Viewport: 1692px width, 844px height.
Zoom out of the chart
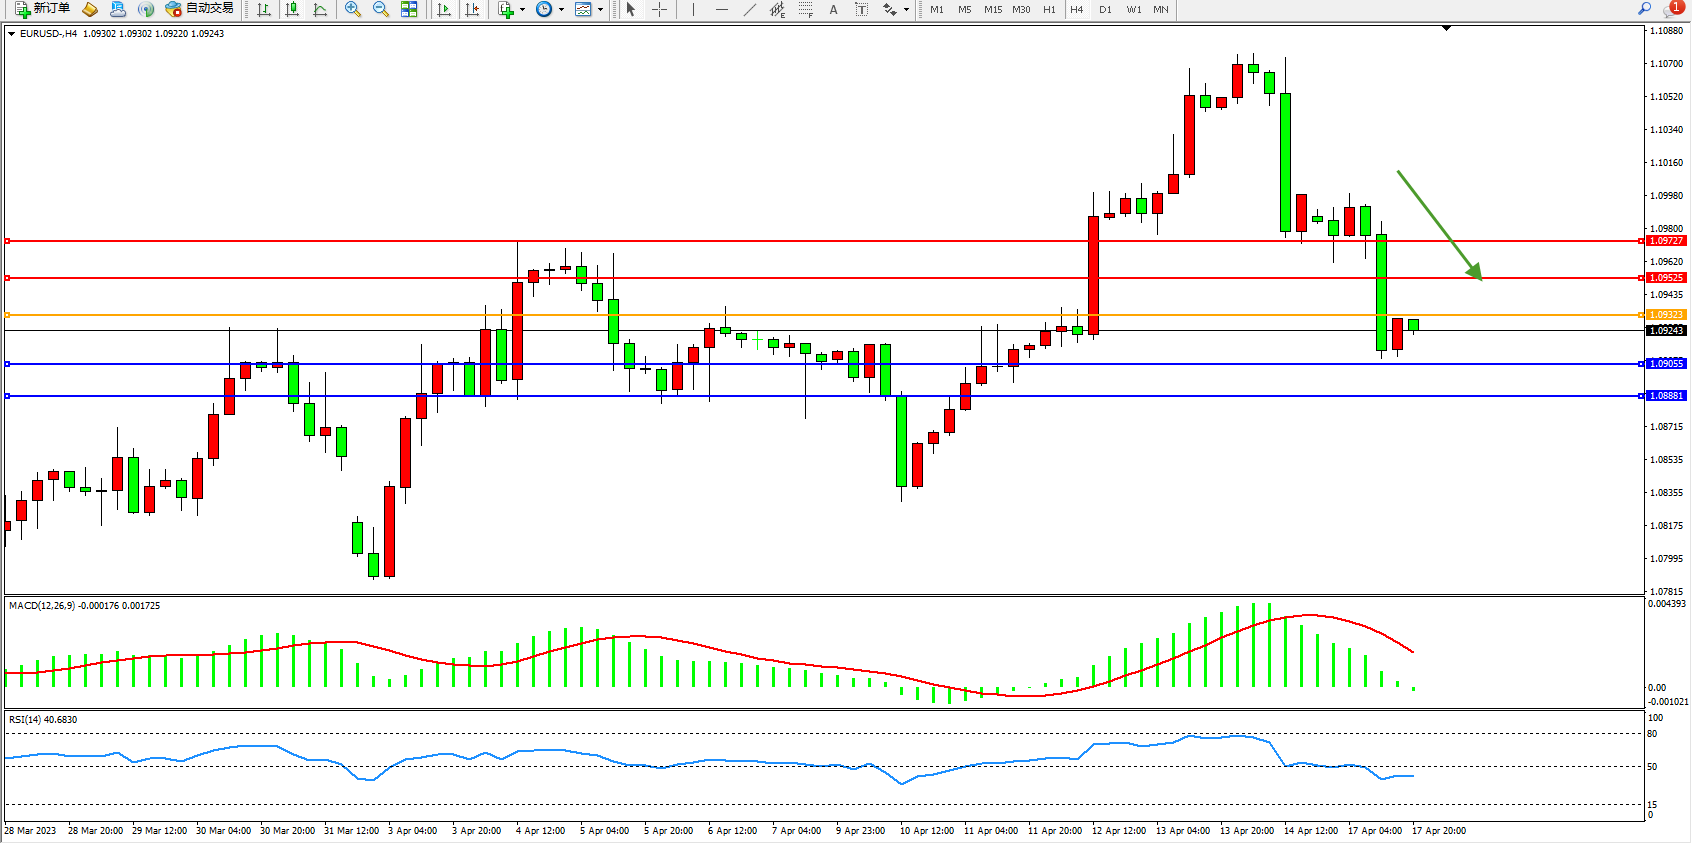pos(381,9)
